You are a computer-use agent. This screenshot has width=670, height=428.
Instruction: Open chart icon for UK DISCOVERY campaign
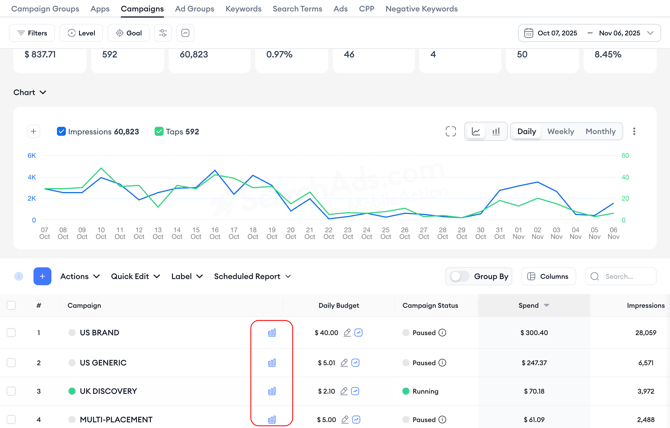pyautogui.click(x=272, y=391)
